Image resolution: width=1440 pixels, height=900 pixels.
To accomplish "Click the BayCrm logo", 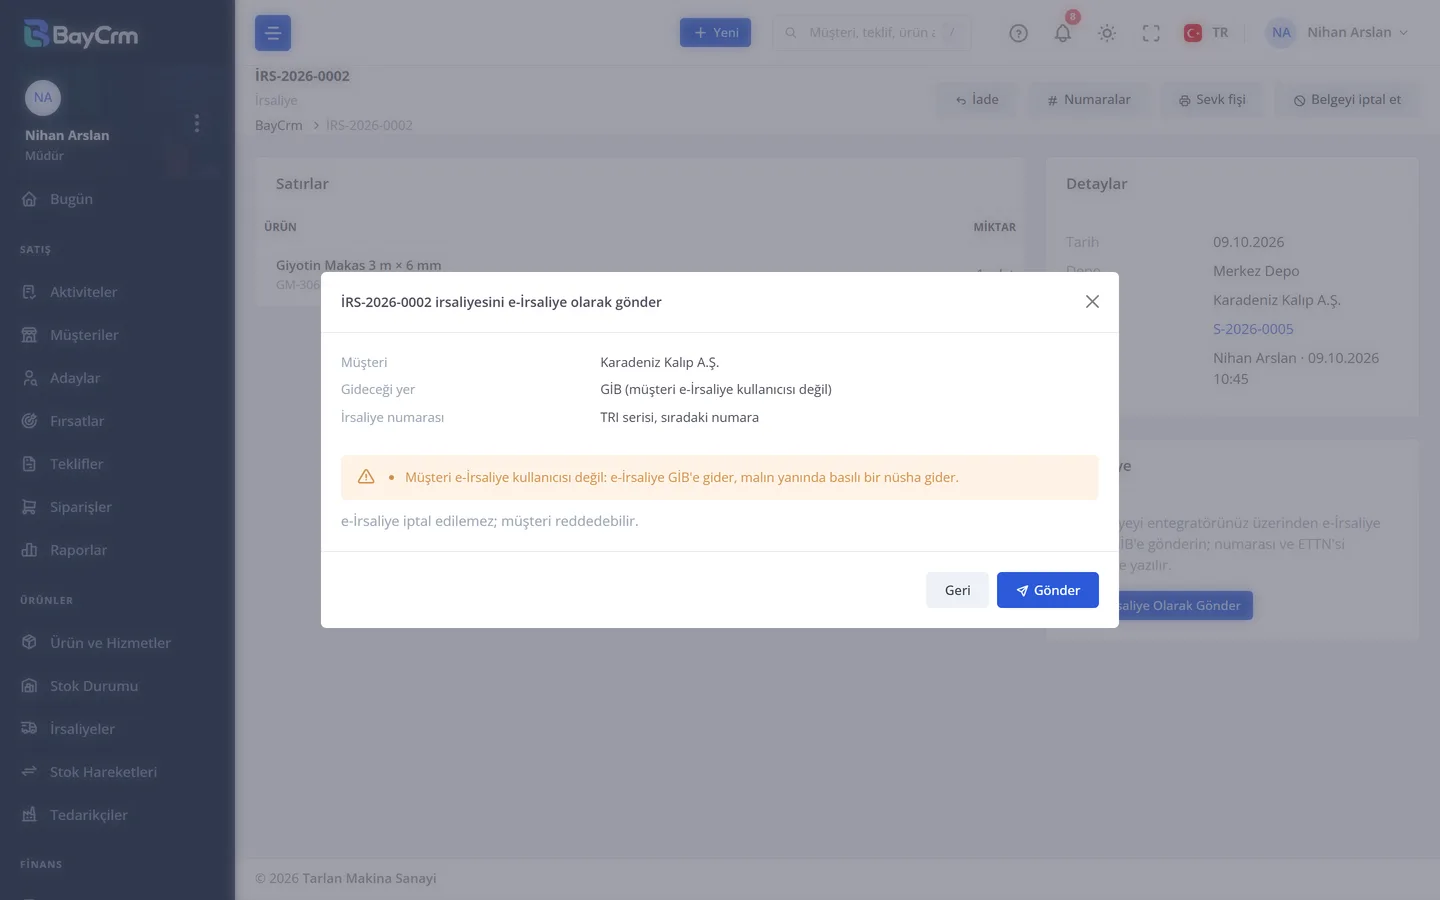I will (x=81, y=34).
